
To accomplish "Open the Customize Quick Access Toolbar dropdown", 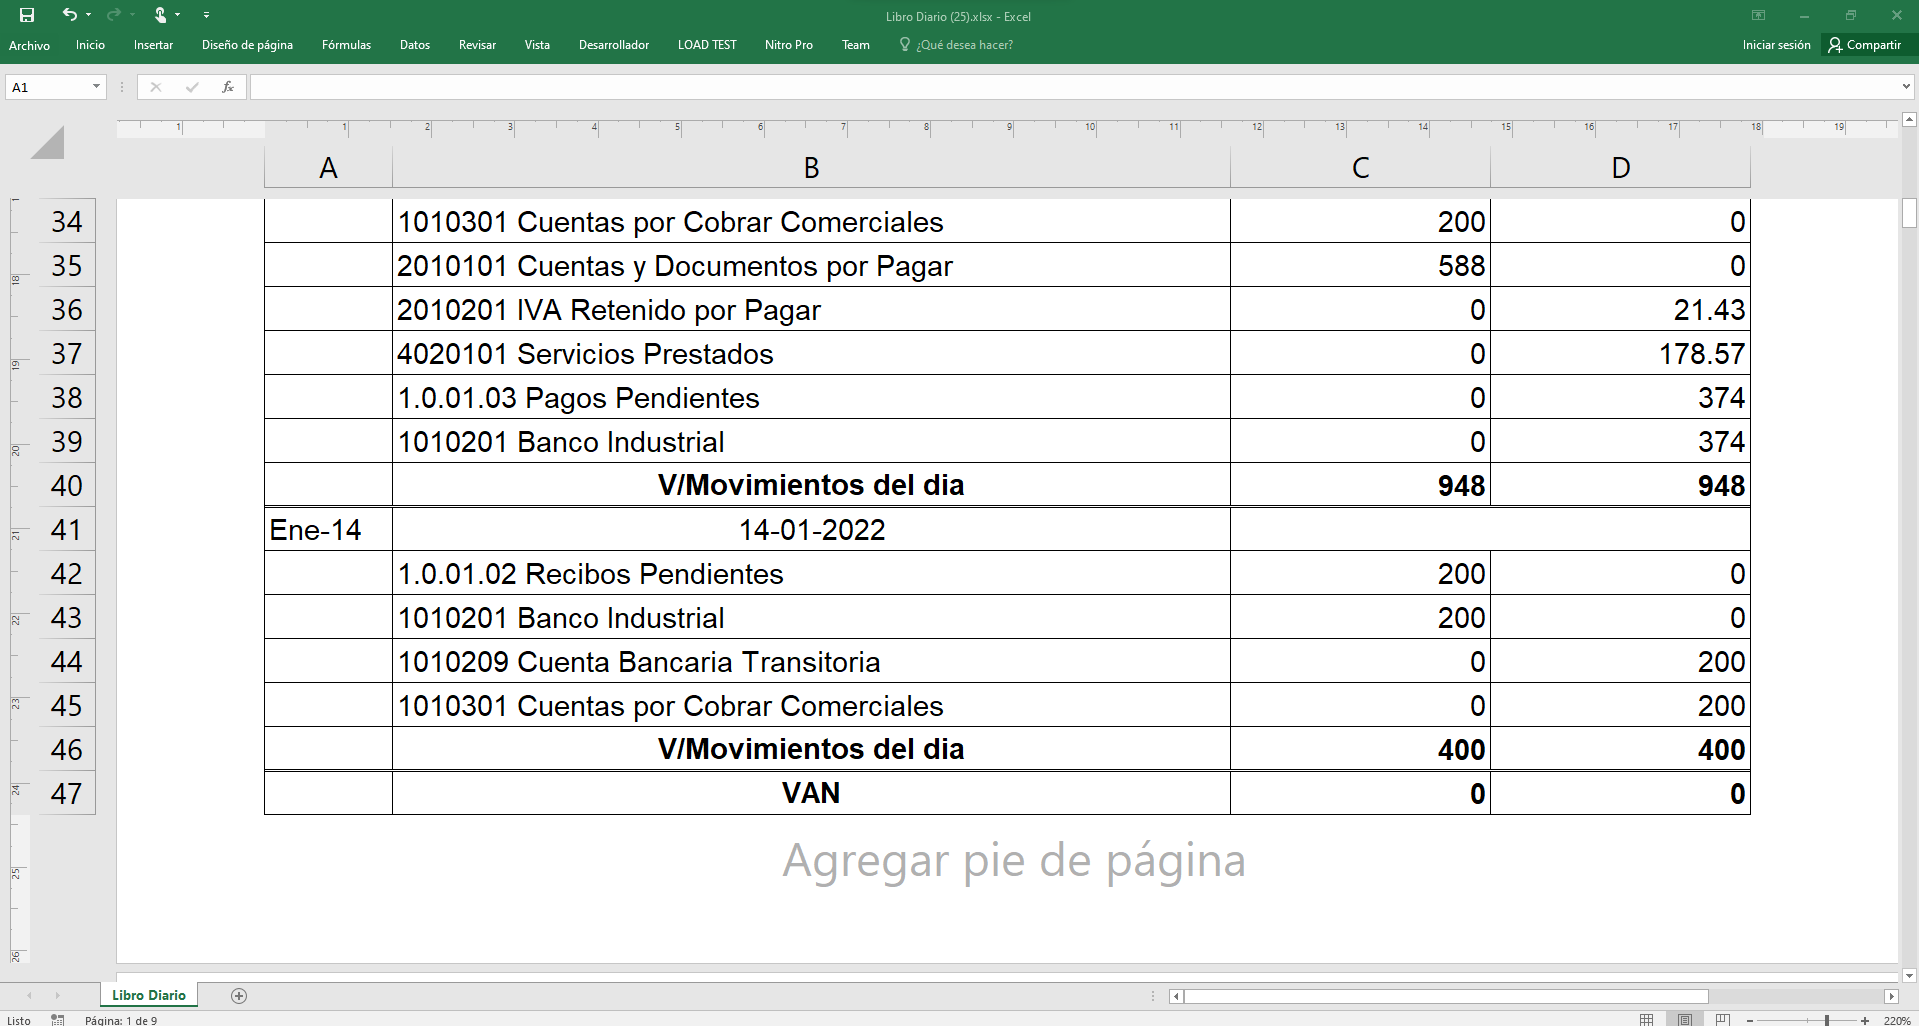I will coord(206,15).
